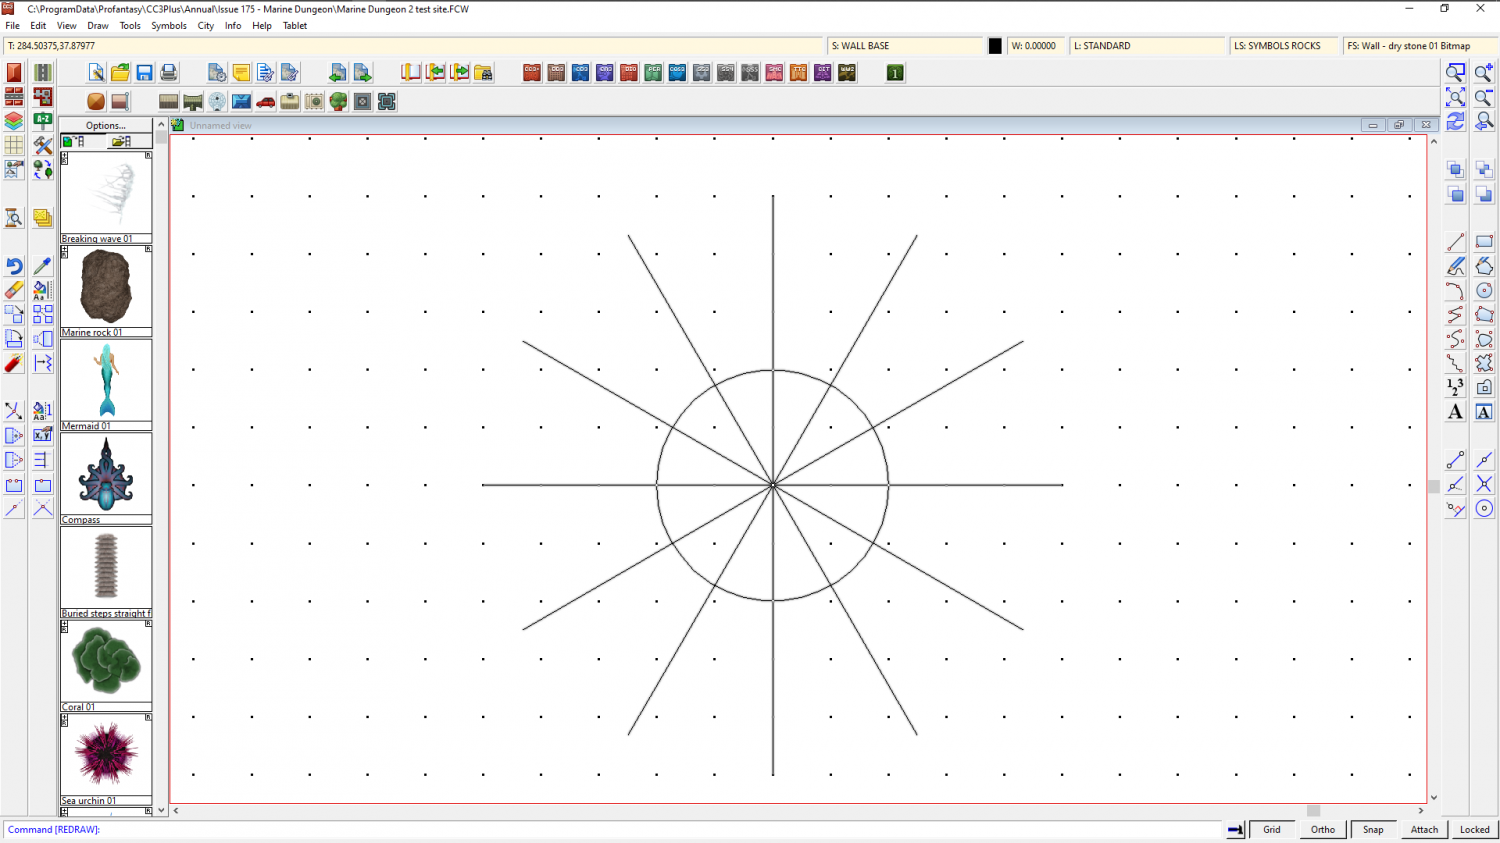
Task: Click the A-Z signpost icon
Action: [43, 121]
